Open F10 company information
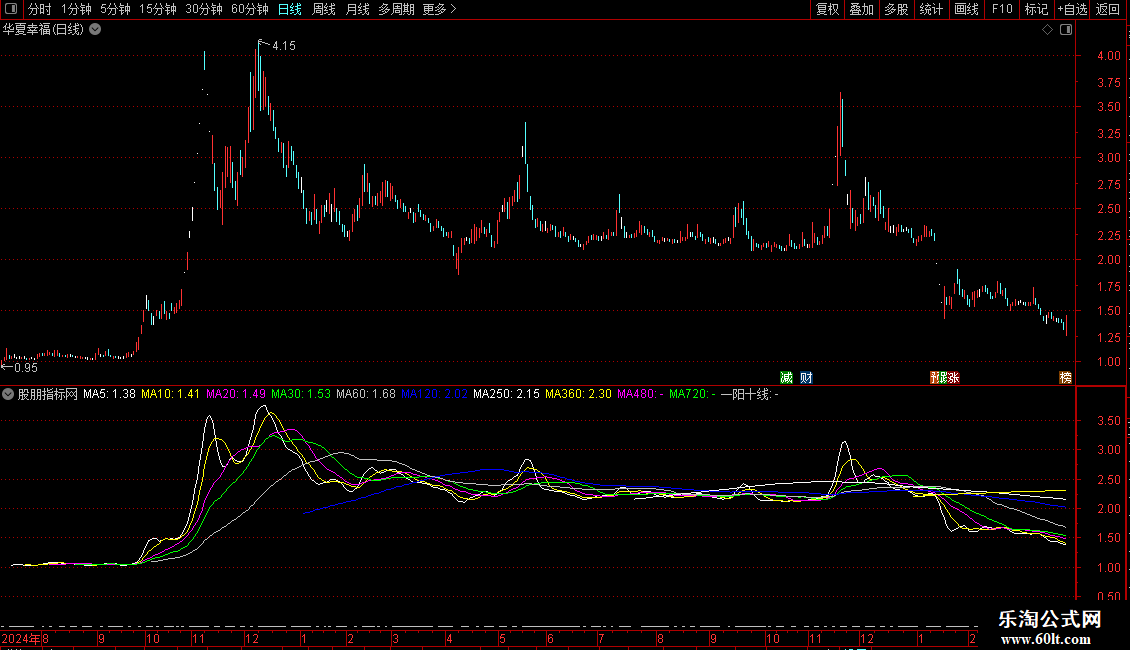 point(1002,9)
